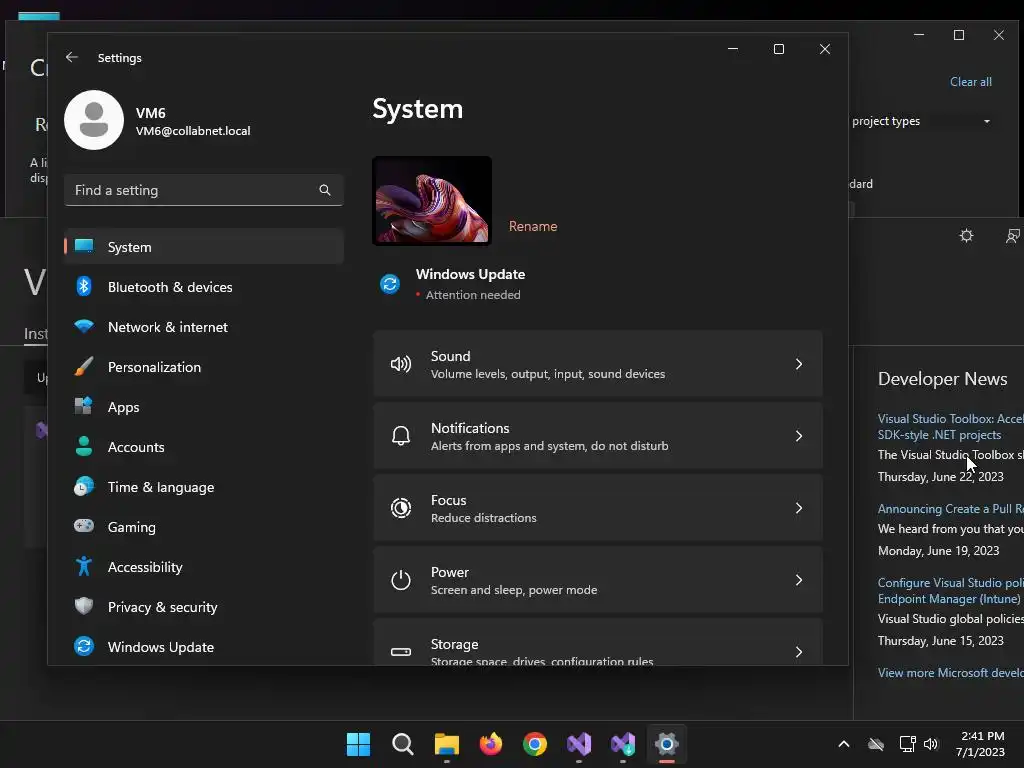Expand the Notifications chevron

coord(799,436)
